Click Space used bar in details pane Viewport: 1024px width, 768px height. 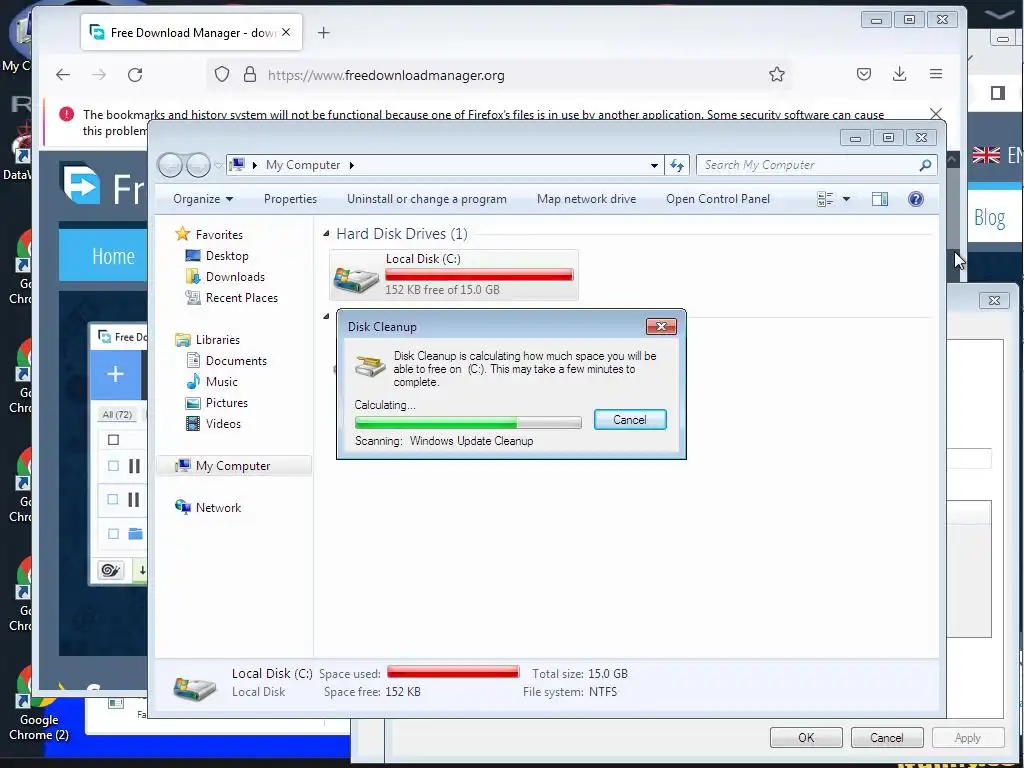(453, 672)
